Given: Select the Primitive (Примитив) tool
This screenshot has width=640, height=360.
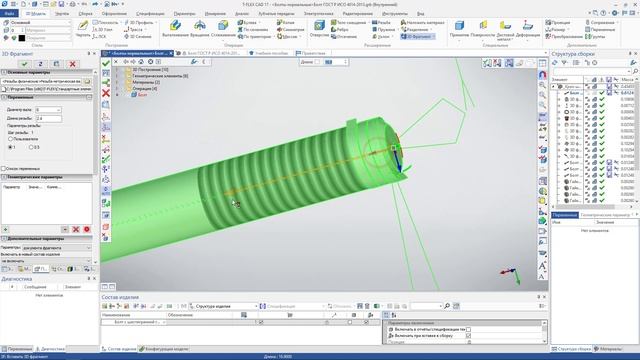Looking at the screenshot, I should [x=459, y=28].
